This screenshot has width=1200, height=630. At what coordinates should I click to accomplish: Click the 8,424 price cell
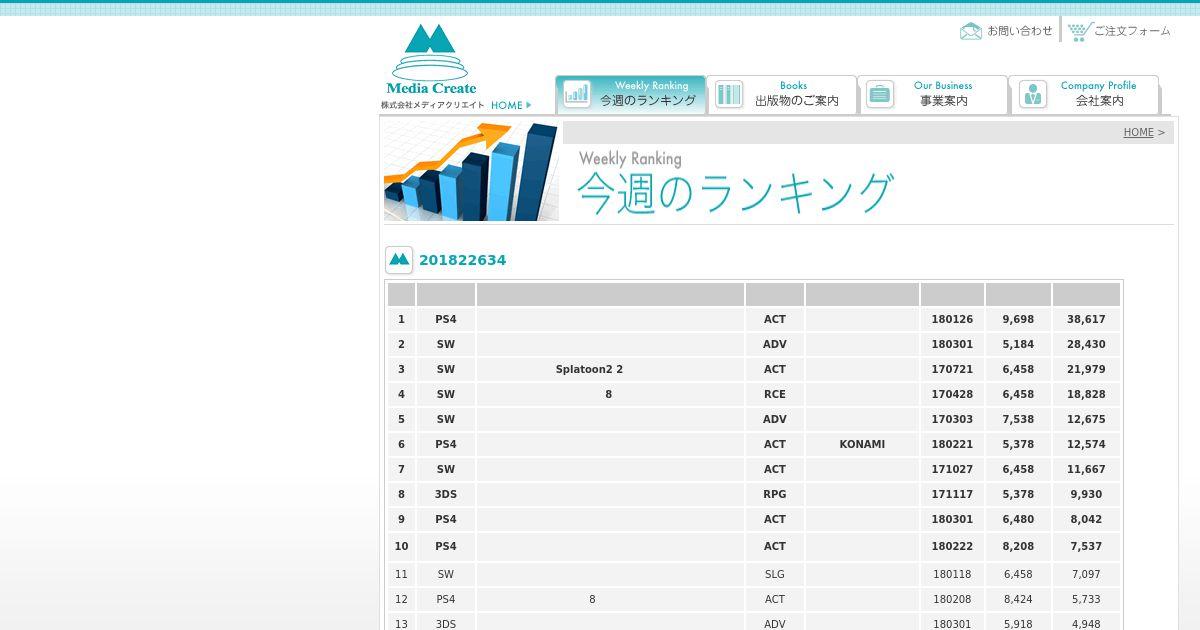click(1018, 599)
